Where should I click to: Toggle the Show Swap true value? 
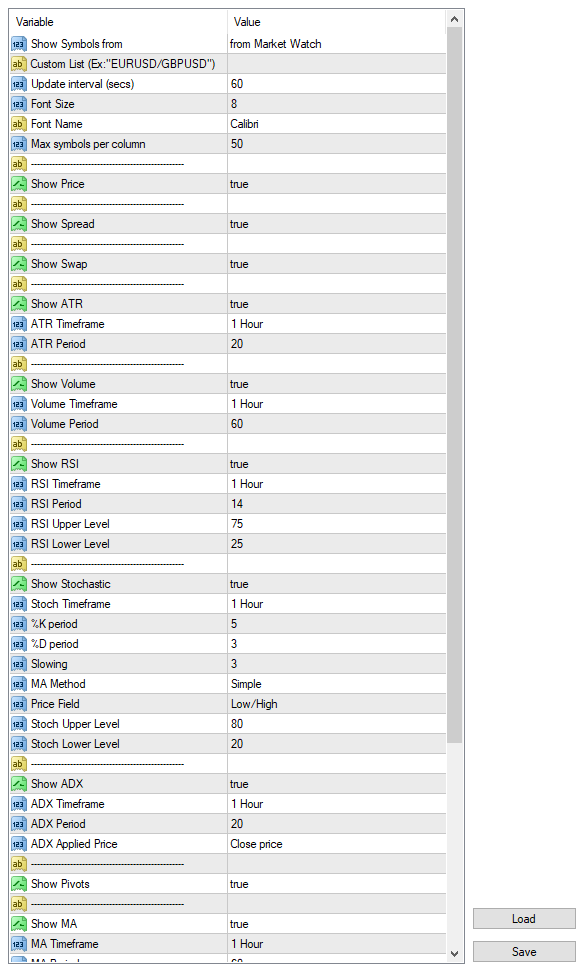coord(337,264)
